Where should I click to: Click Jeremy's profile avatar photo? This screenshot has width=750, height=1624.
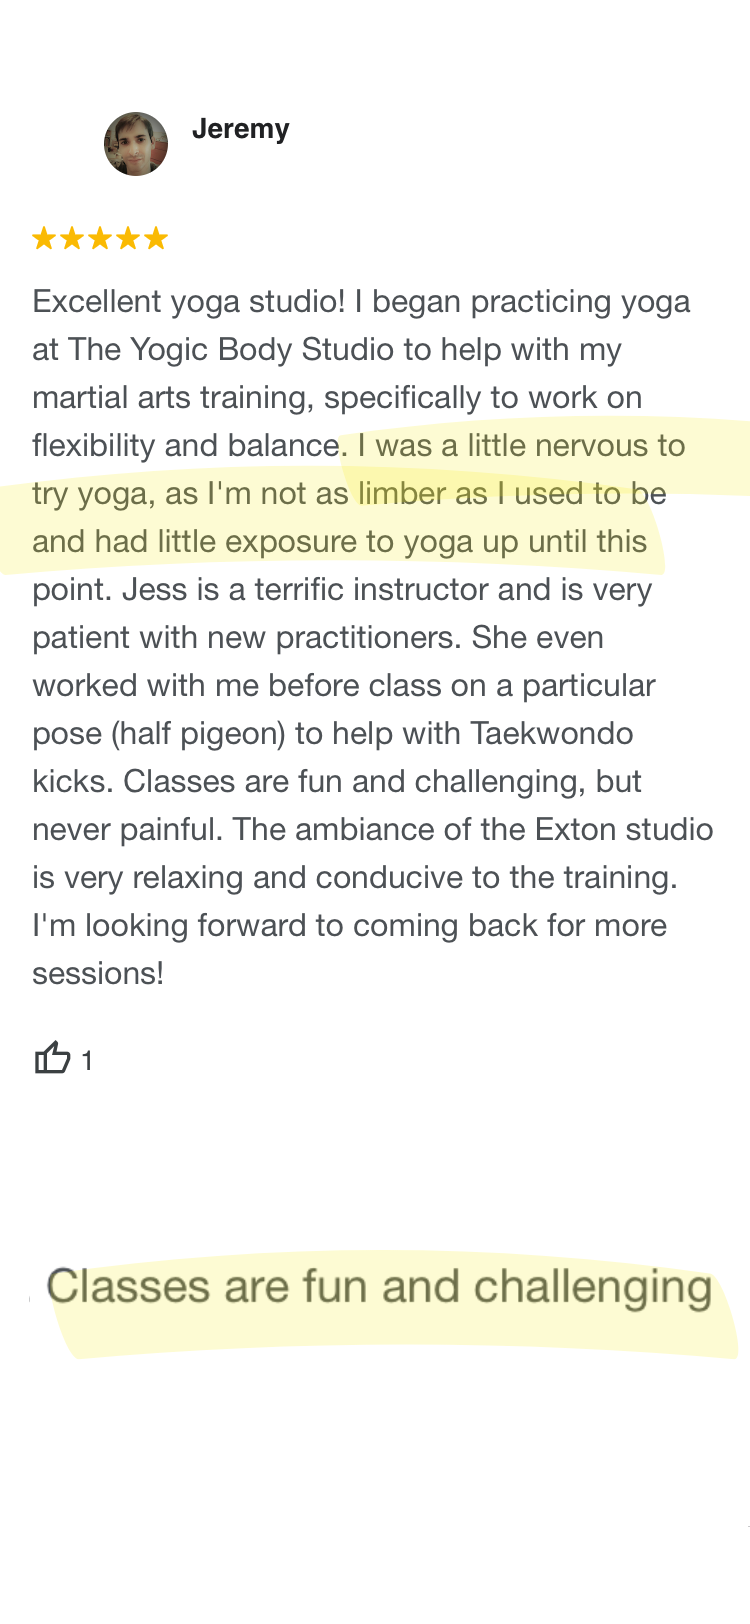pos(136,144)
